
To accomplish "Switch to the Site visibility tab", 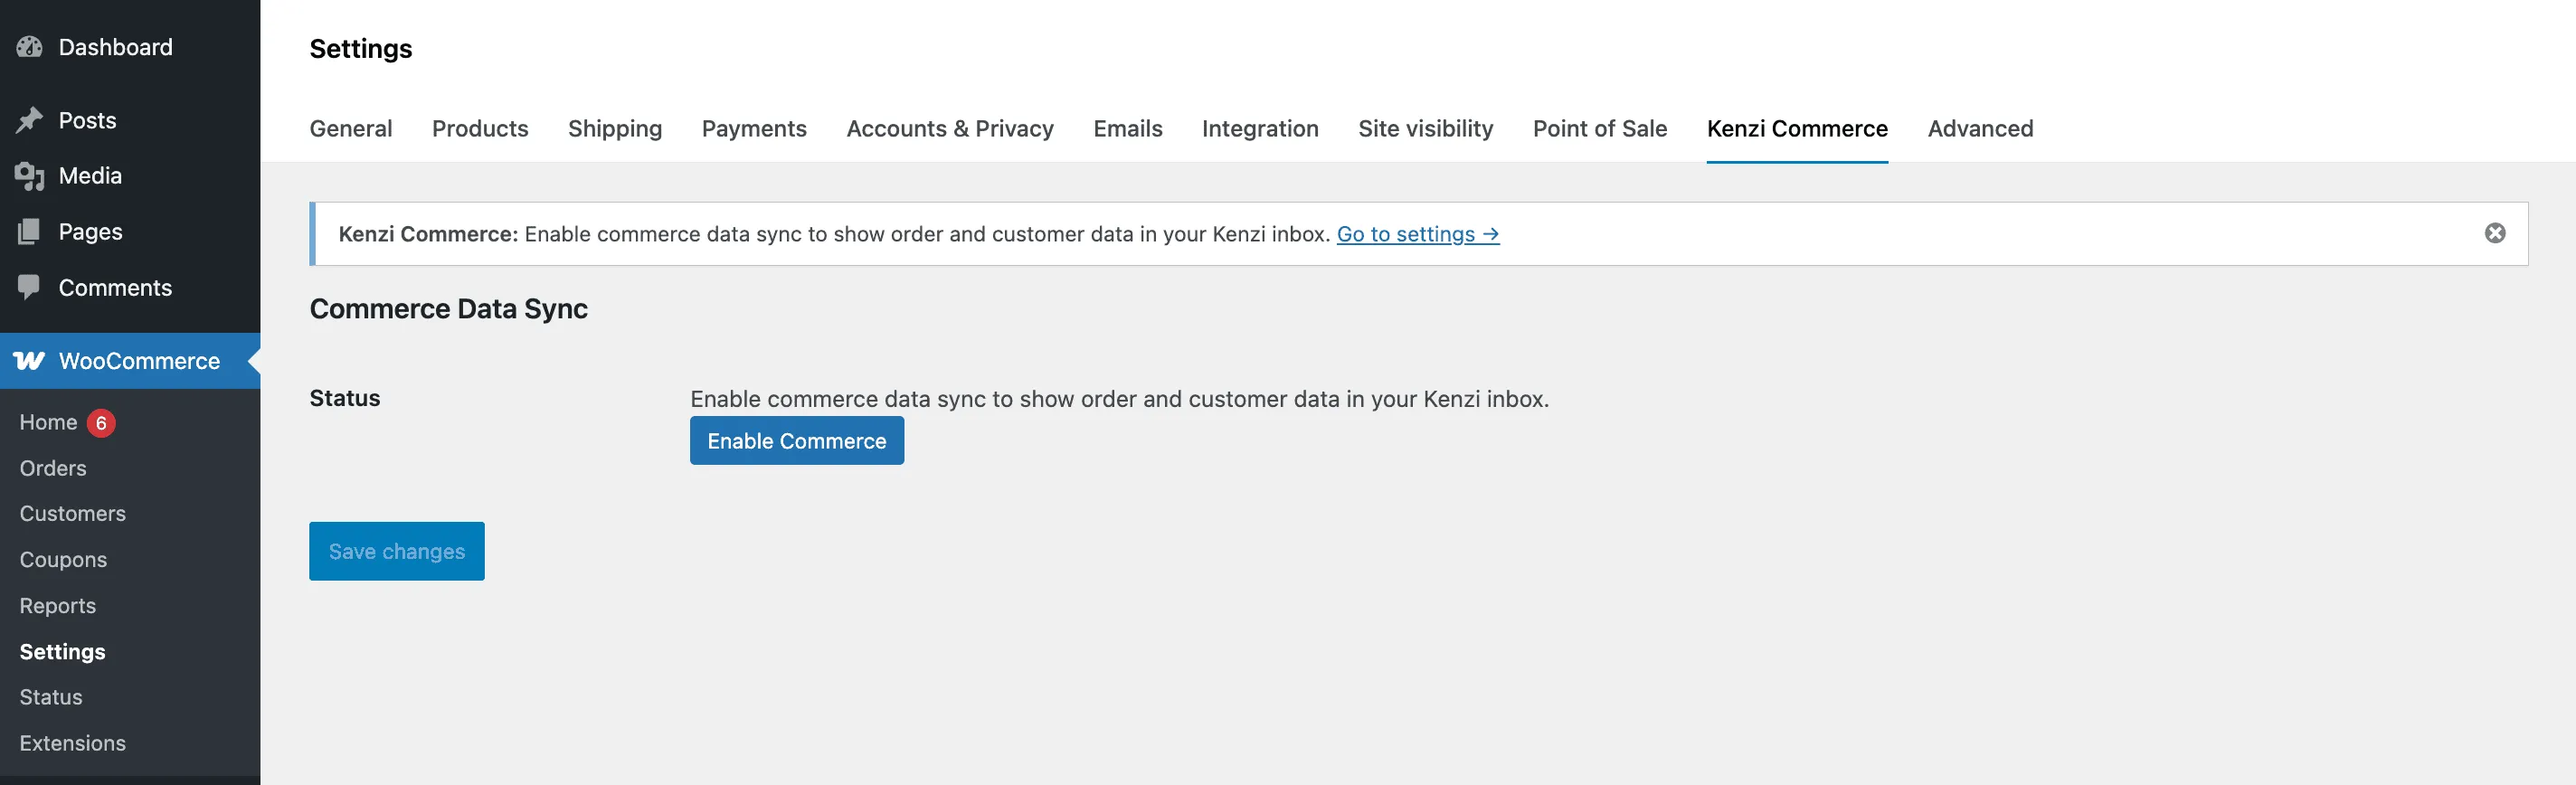I will [x=1425, y=129].
